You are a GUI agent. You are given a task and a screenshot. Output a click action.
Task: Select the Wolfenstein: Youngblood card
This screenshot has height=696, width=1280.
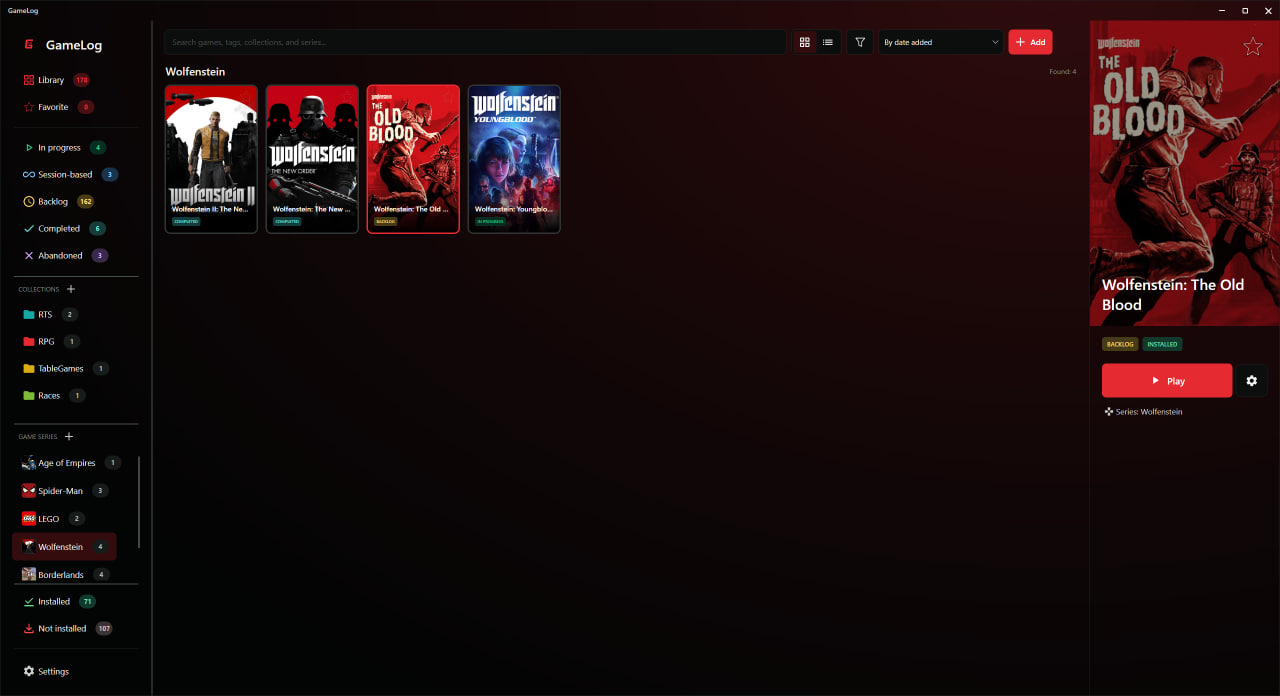click(514, 159)
